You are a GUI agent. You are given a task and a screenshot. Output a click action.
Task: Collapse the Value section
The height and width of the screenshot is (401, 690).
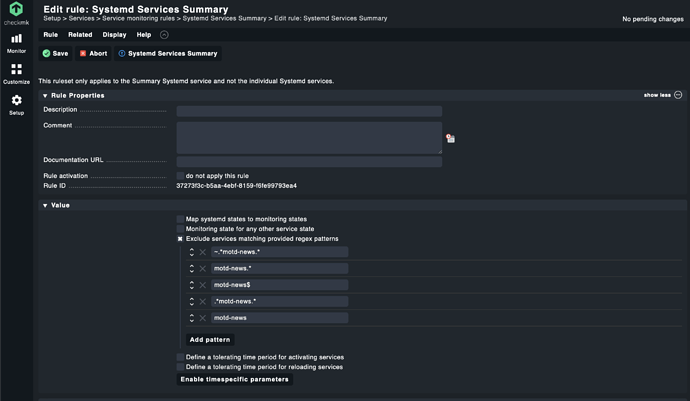[45, 205]
